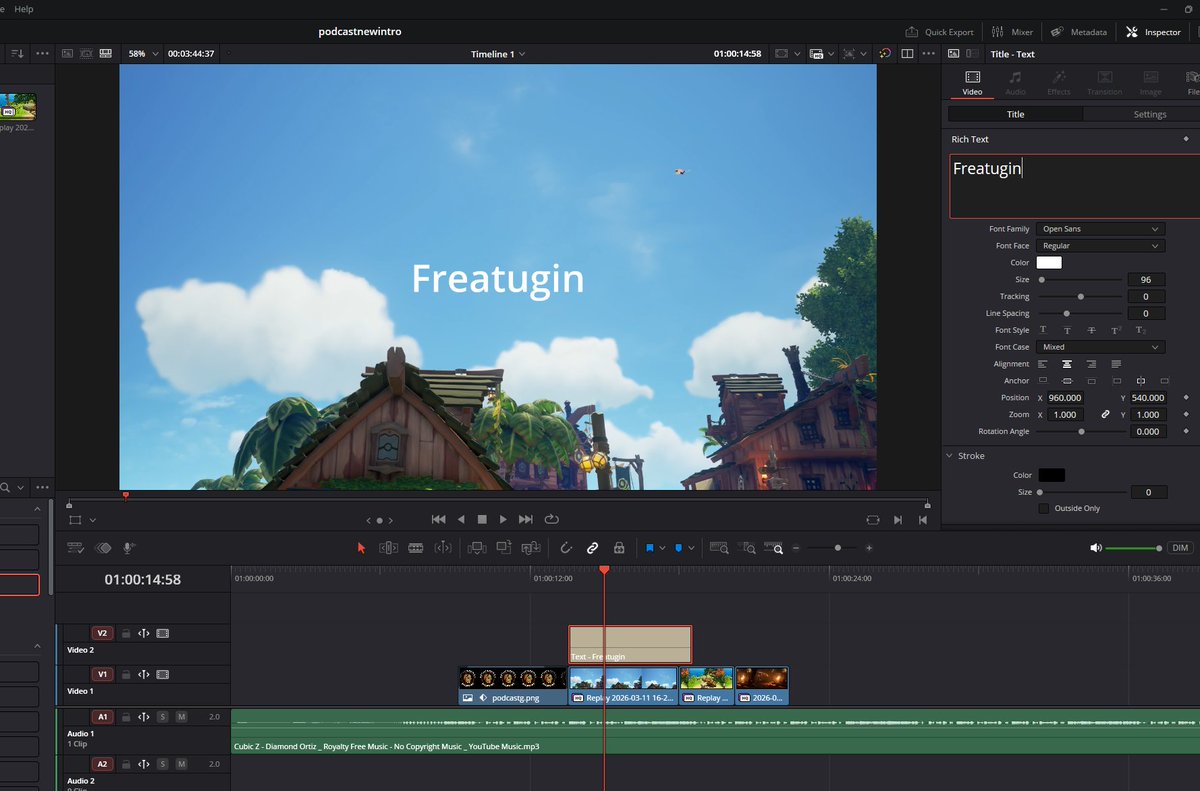
Task: Switch to Inspector Effects tab
Action: click(x=1059, y=83)
